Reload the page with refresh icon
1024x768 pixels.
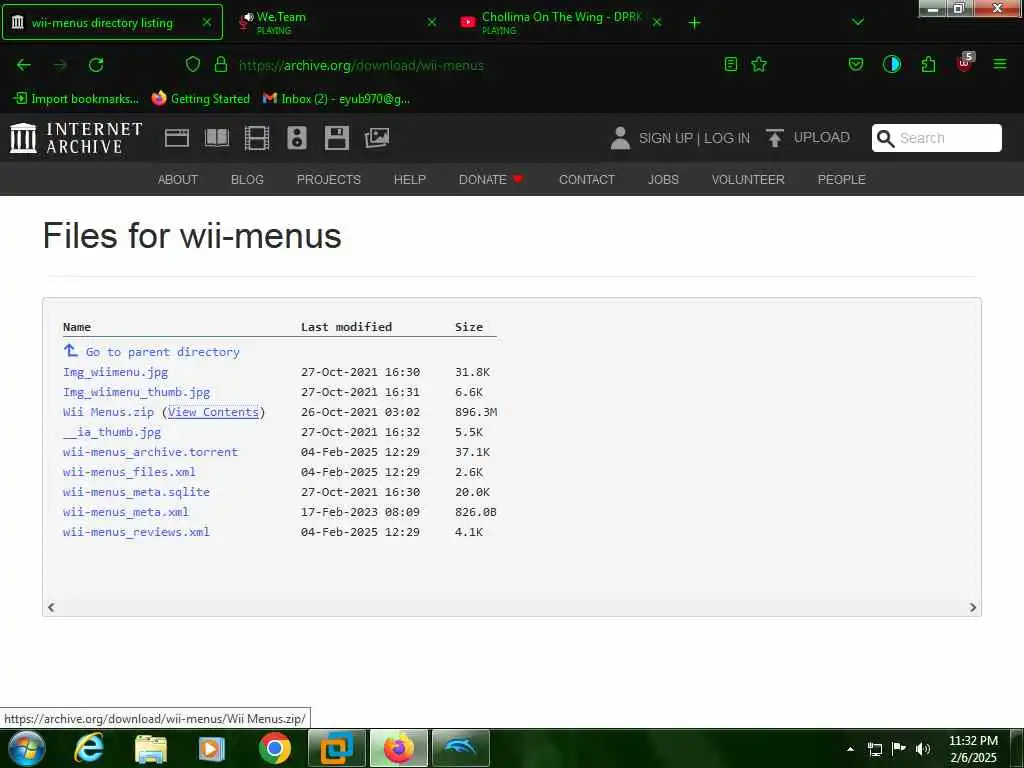tap(96, 65)
